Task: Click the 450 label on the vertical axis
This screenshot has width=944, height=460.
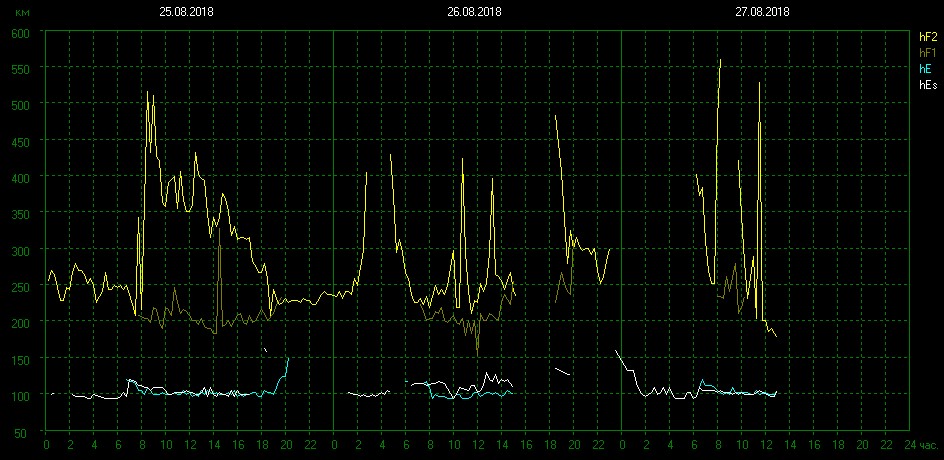Action: 20,142
